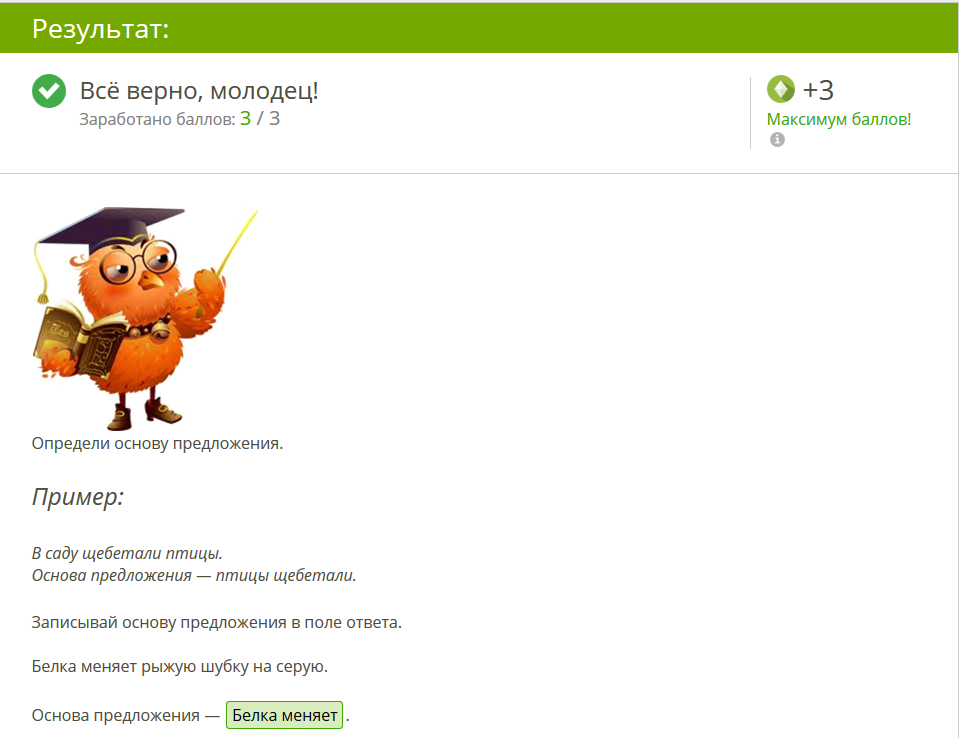Image resolution: width=959 pixels, height=738 pixels.
Task: Click the Записывай основу предложения instruction line
Action: [x=217, y=622]
